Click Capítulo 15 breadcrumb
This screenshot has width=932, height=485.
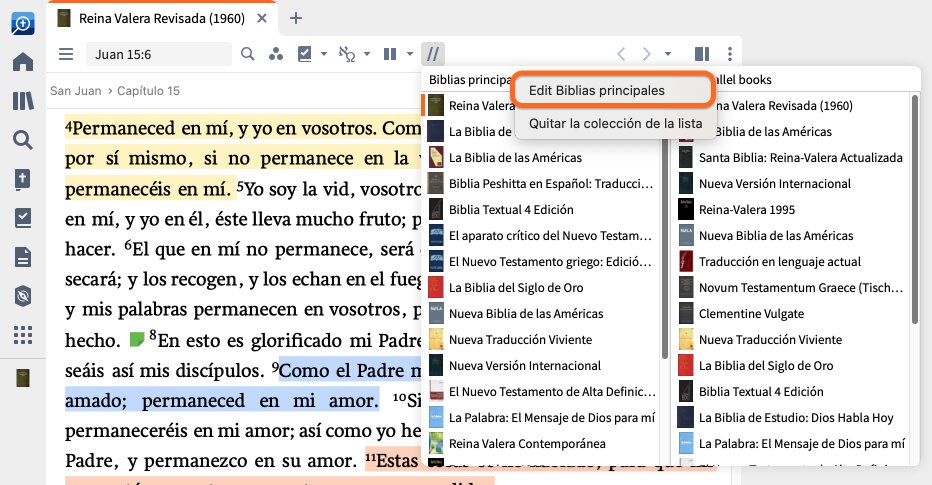click(x=148, y=91)
